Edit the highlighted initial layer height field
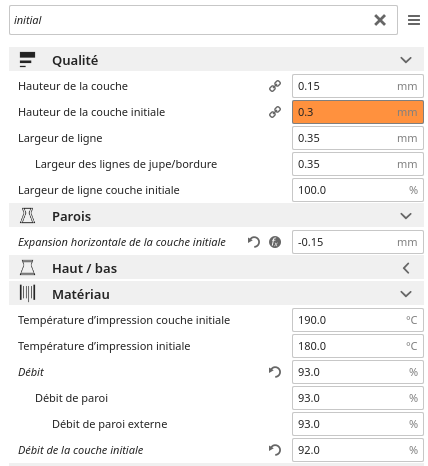 coord(358,112)
